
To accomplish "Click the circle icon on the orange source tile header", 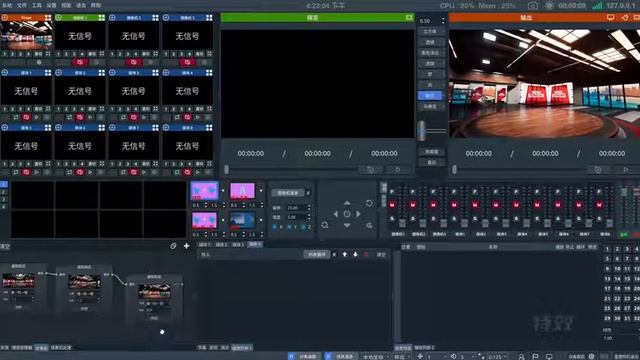I will coord(4,18).
